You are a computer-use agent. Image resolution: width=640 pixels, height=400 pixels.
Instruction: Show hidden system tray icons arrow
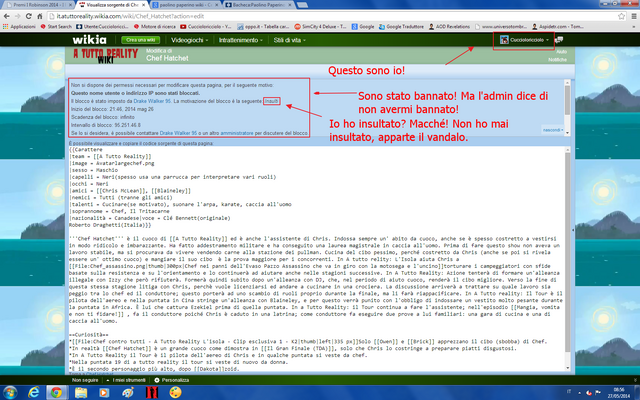tap(580, 393)
